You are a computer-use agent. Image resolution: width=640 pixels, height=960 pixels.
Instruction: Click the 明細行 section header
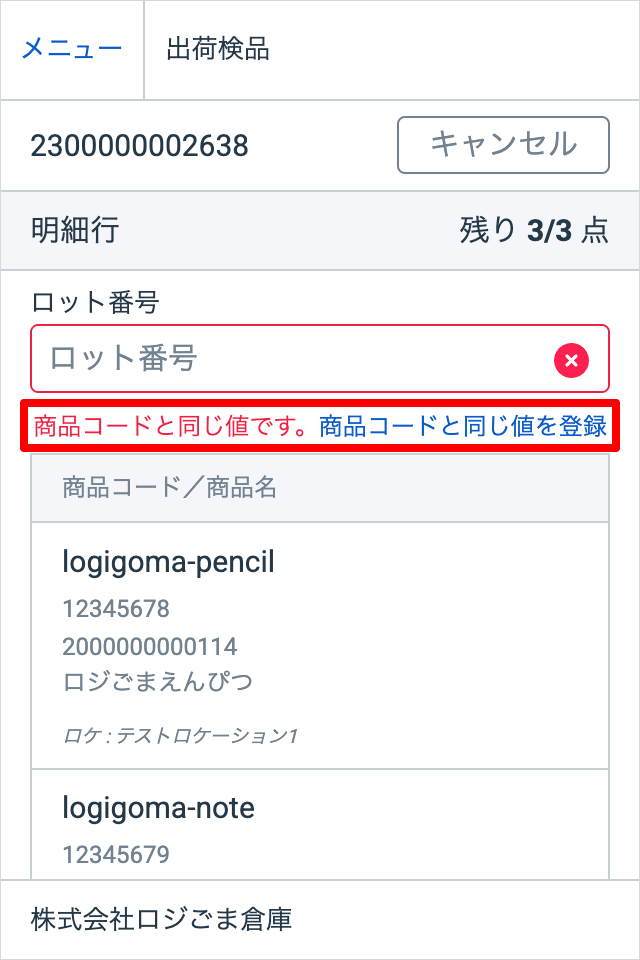point(75,231)
